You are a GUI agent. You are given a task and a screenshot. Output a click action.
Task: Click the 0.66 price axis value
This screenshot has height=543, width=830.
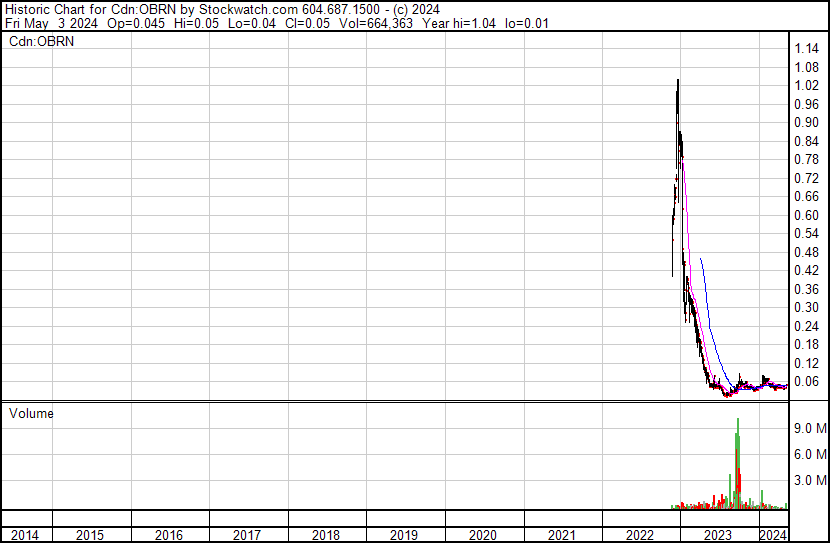(x=807, y=196)
